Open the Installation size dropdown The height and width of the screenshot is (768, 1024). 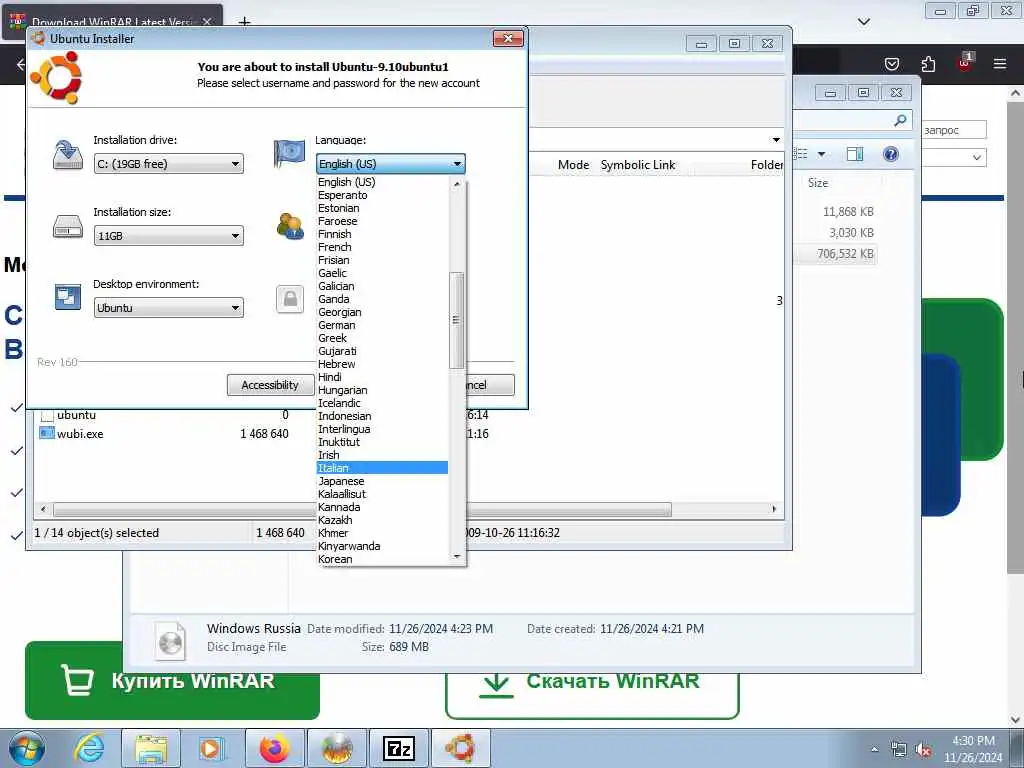coord(168,236)
